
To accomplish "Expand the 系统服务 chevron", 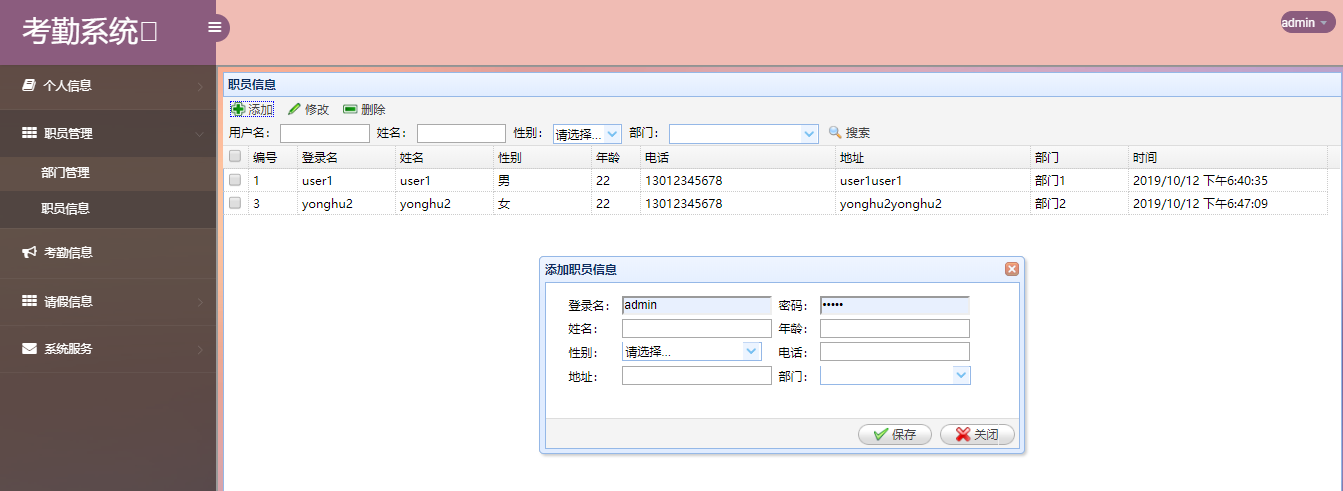I will point(199,350).
